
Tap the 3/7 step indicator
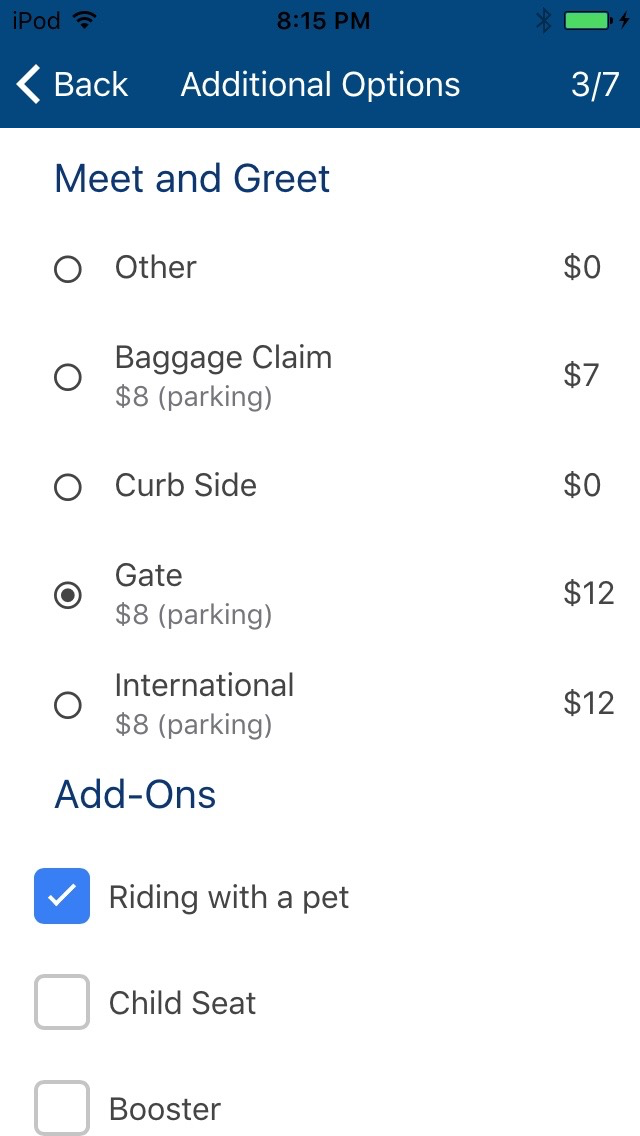(595, 85)
